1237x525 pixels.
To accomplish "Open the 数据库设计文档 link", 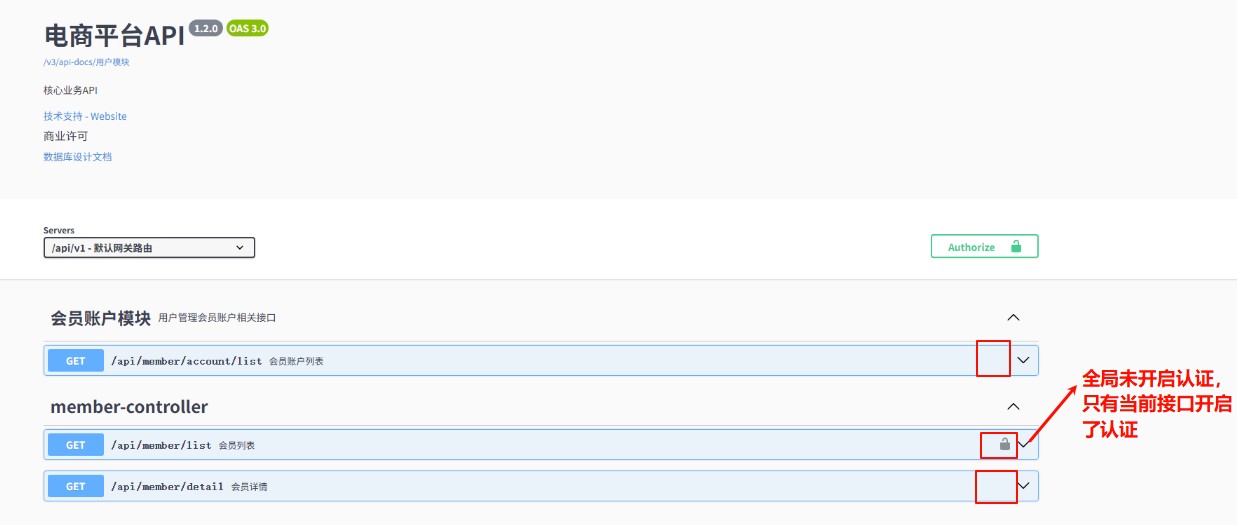I will pyautogui.click(x=78, y=157).
